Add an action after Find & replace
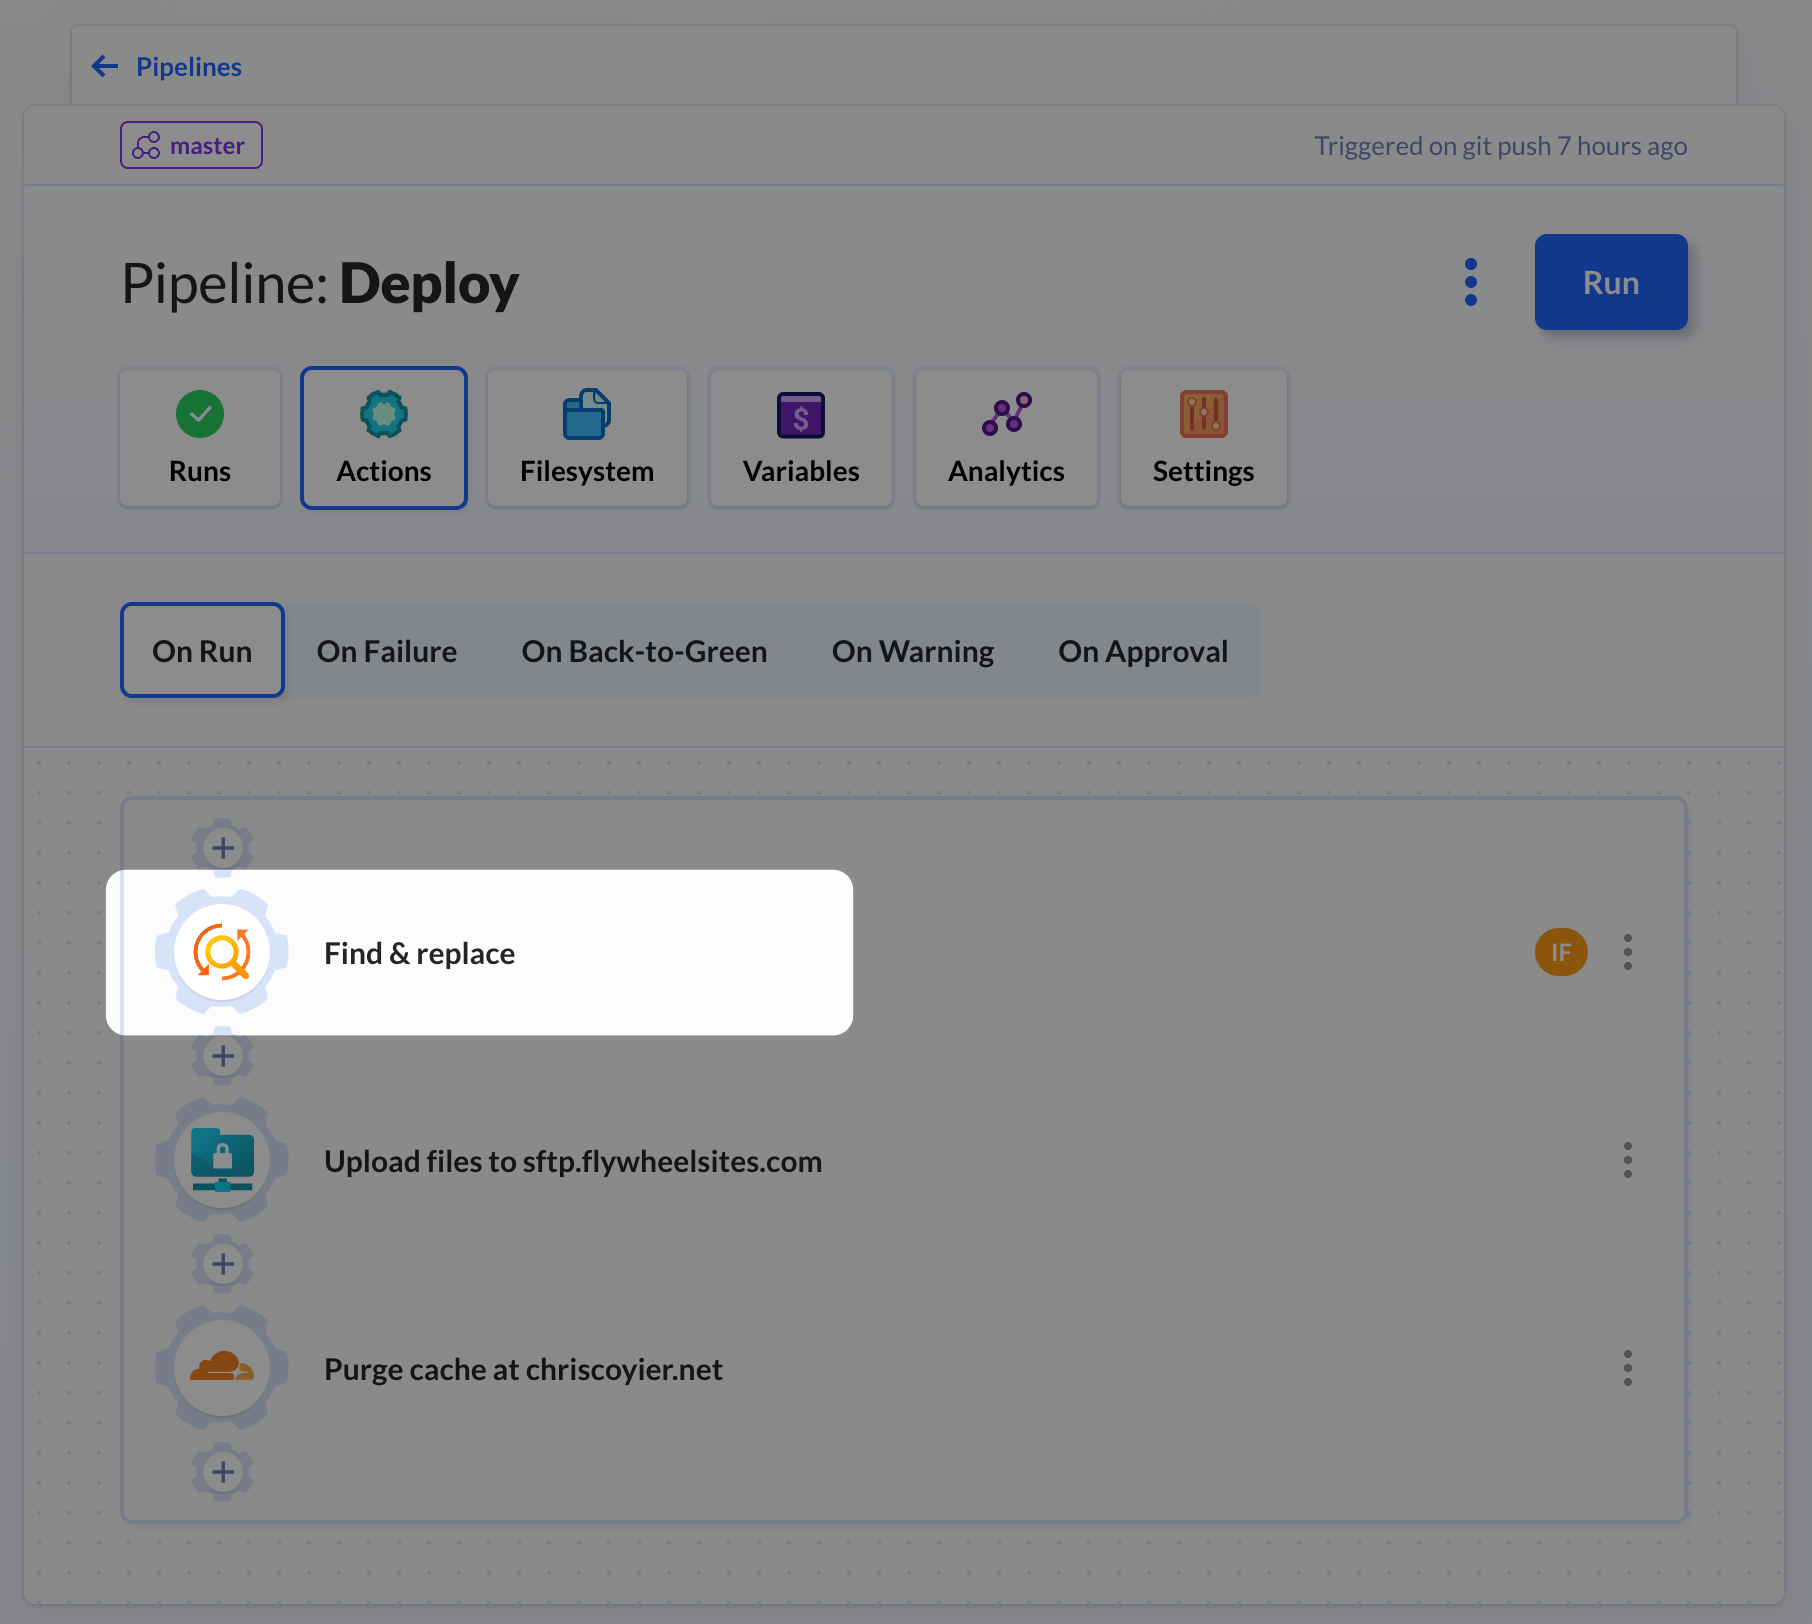The image size is (1812, 1624). coord(222,1056)
